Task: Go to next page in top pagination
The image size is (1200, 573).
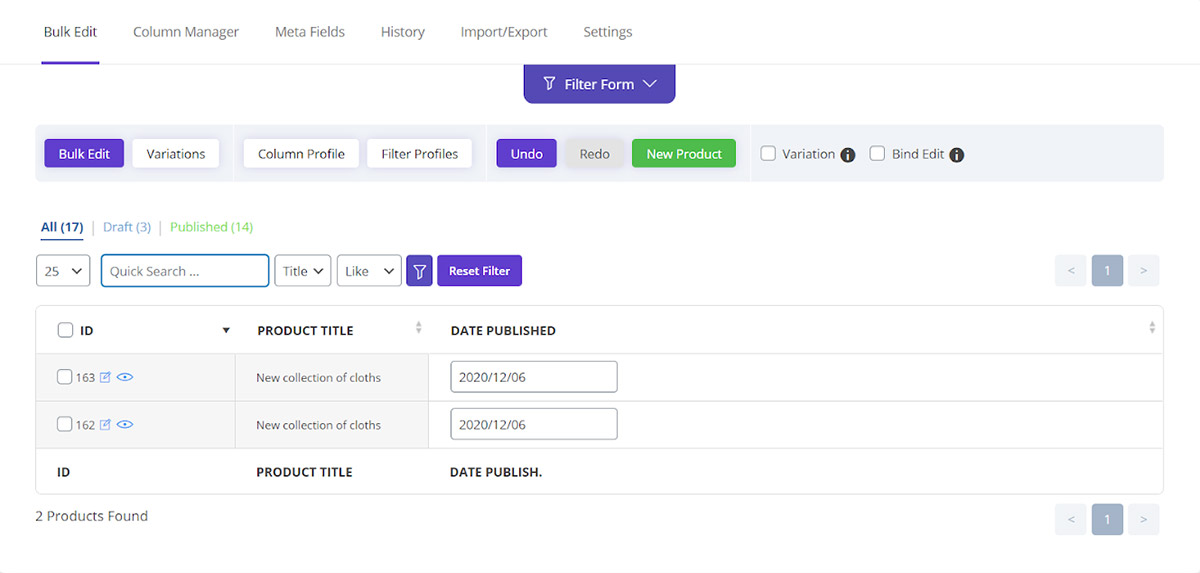Action: 1143,271
